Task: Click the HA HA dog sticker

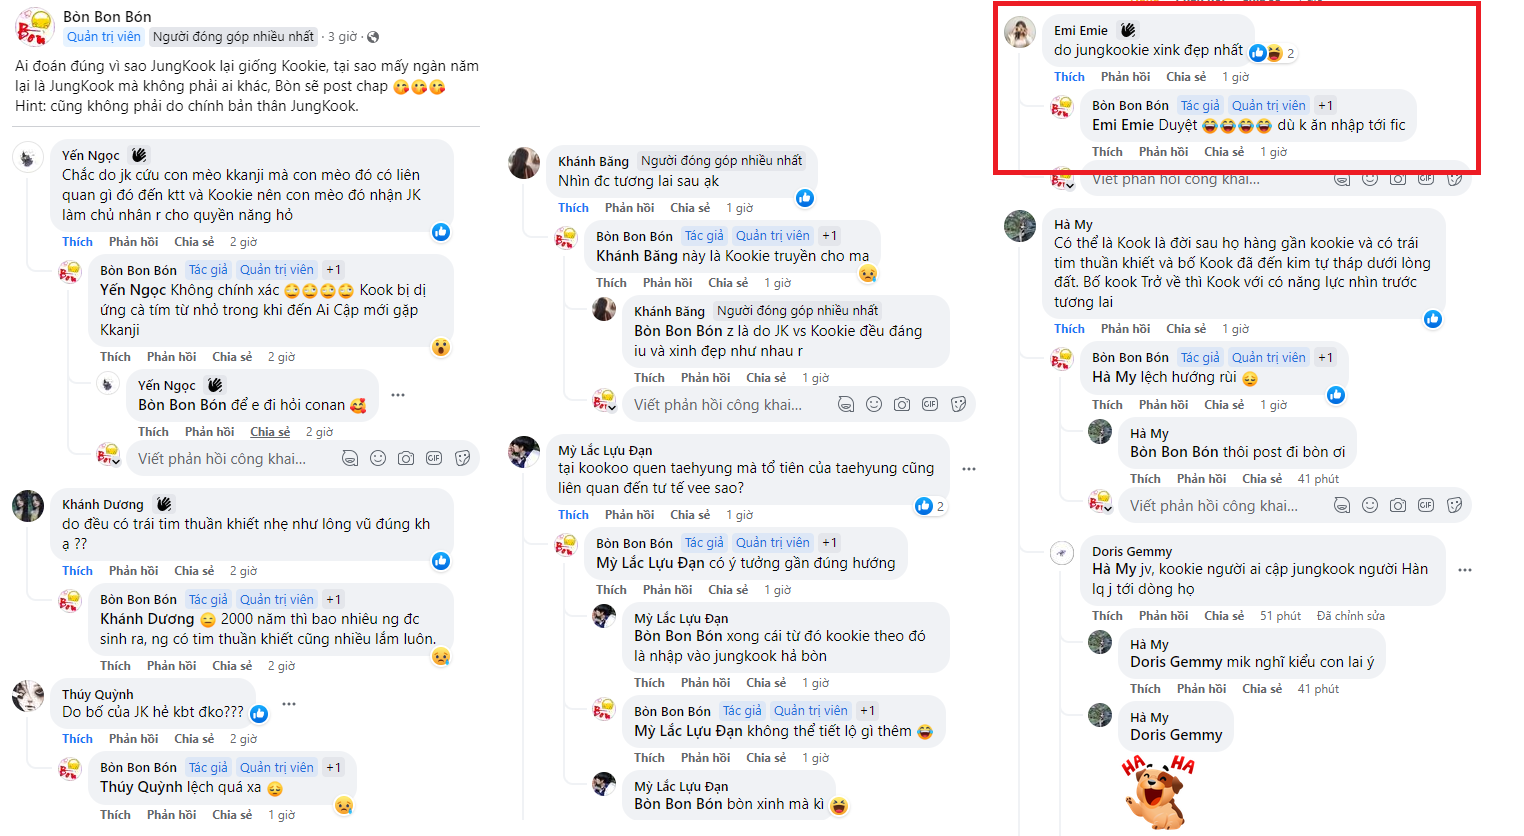Action: tap(1159, 792)
